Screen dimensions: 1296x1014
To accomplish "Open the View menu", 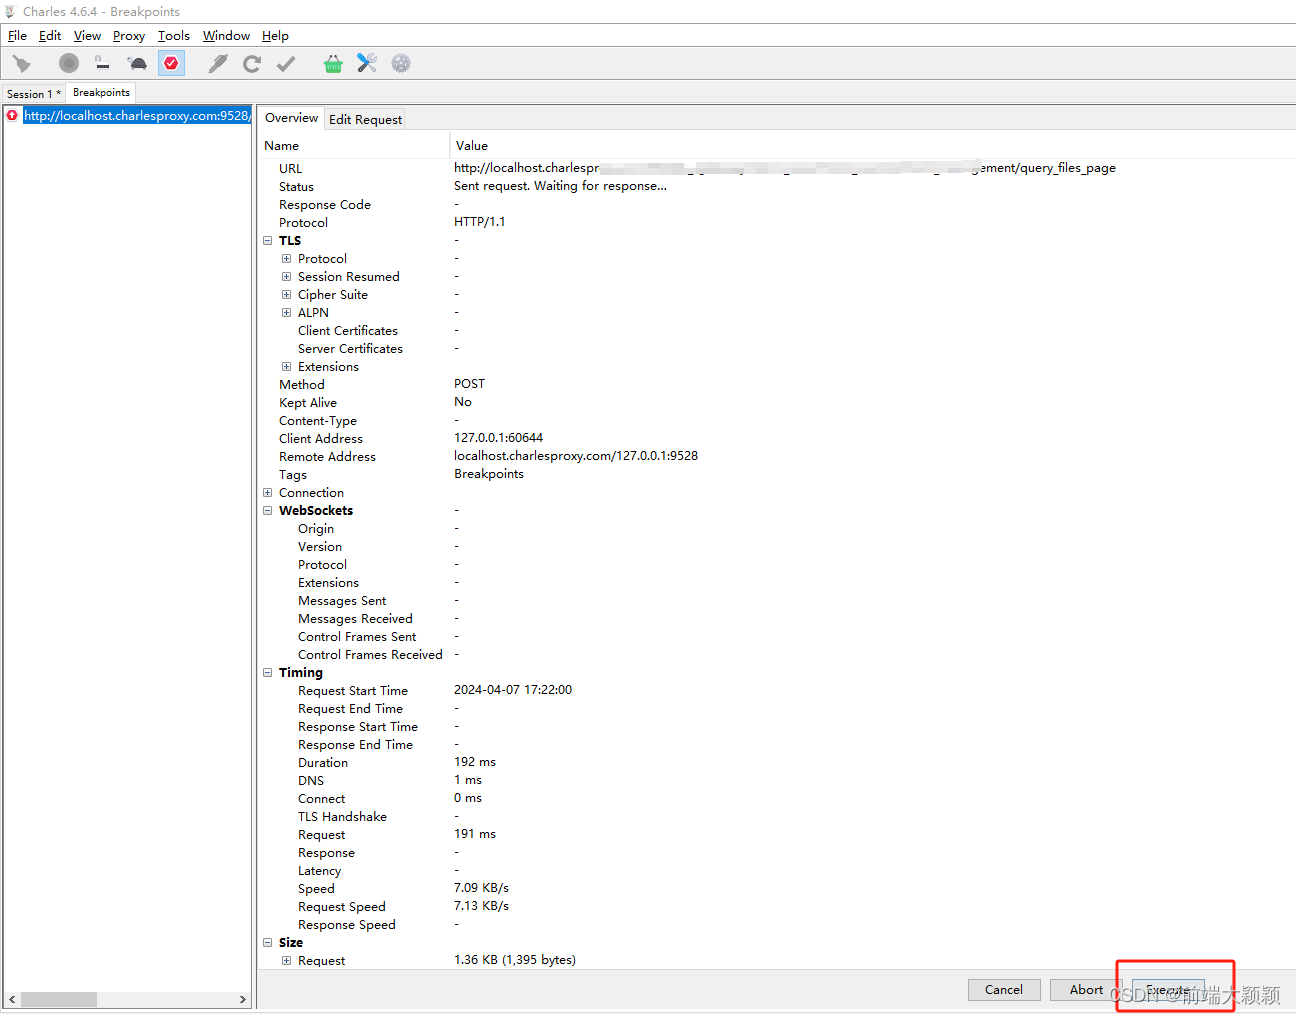I will (87, 36).
